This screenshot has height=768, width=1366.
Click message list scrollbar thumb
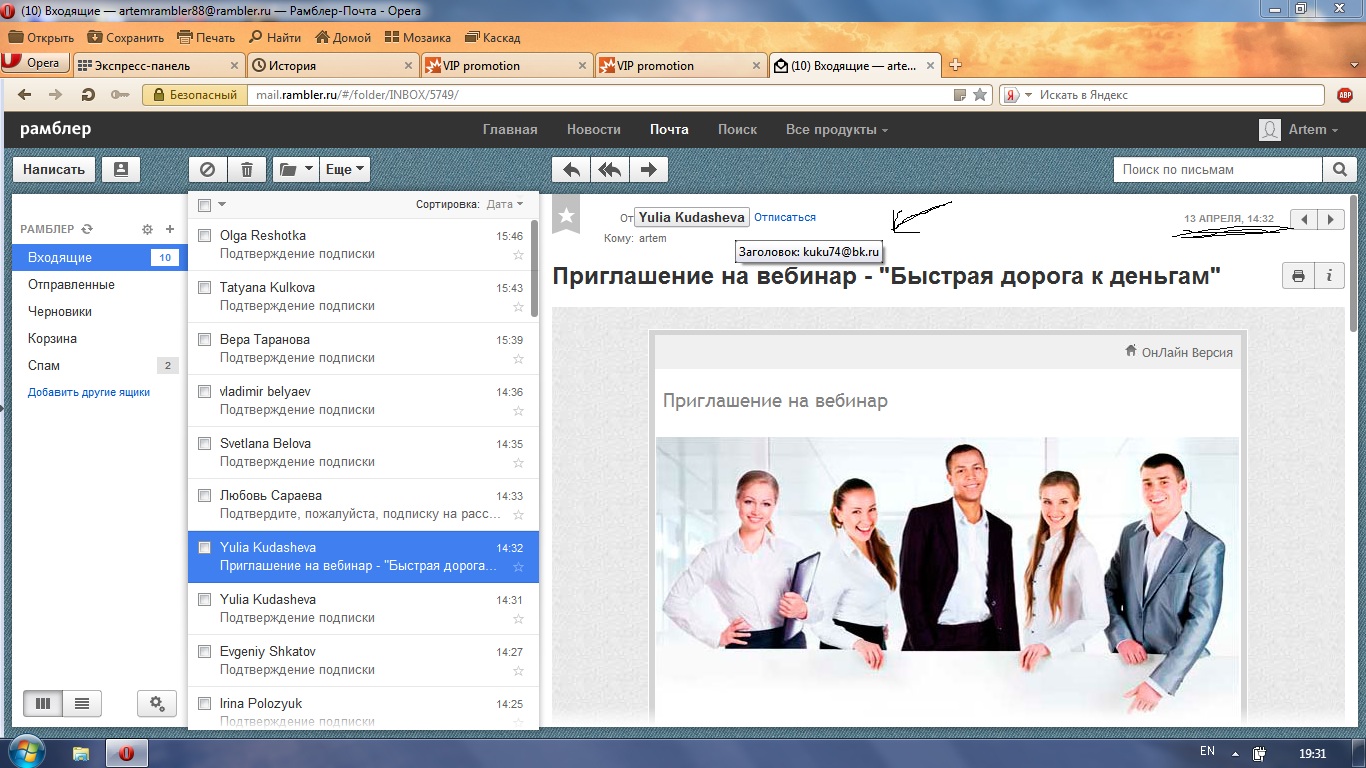534,268
